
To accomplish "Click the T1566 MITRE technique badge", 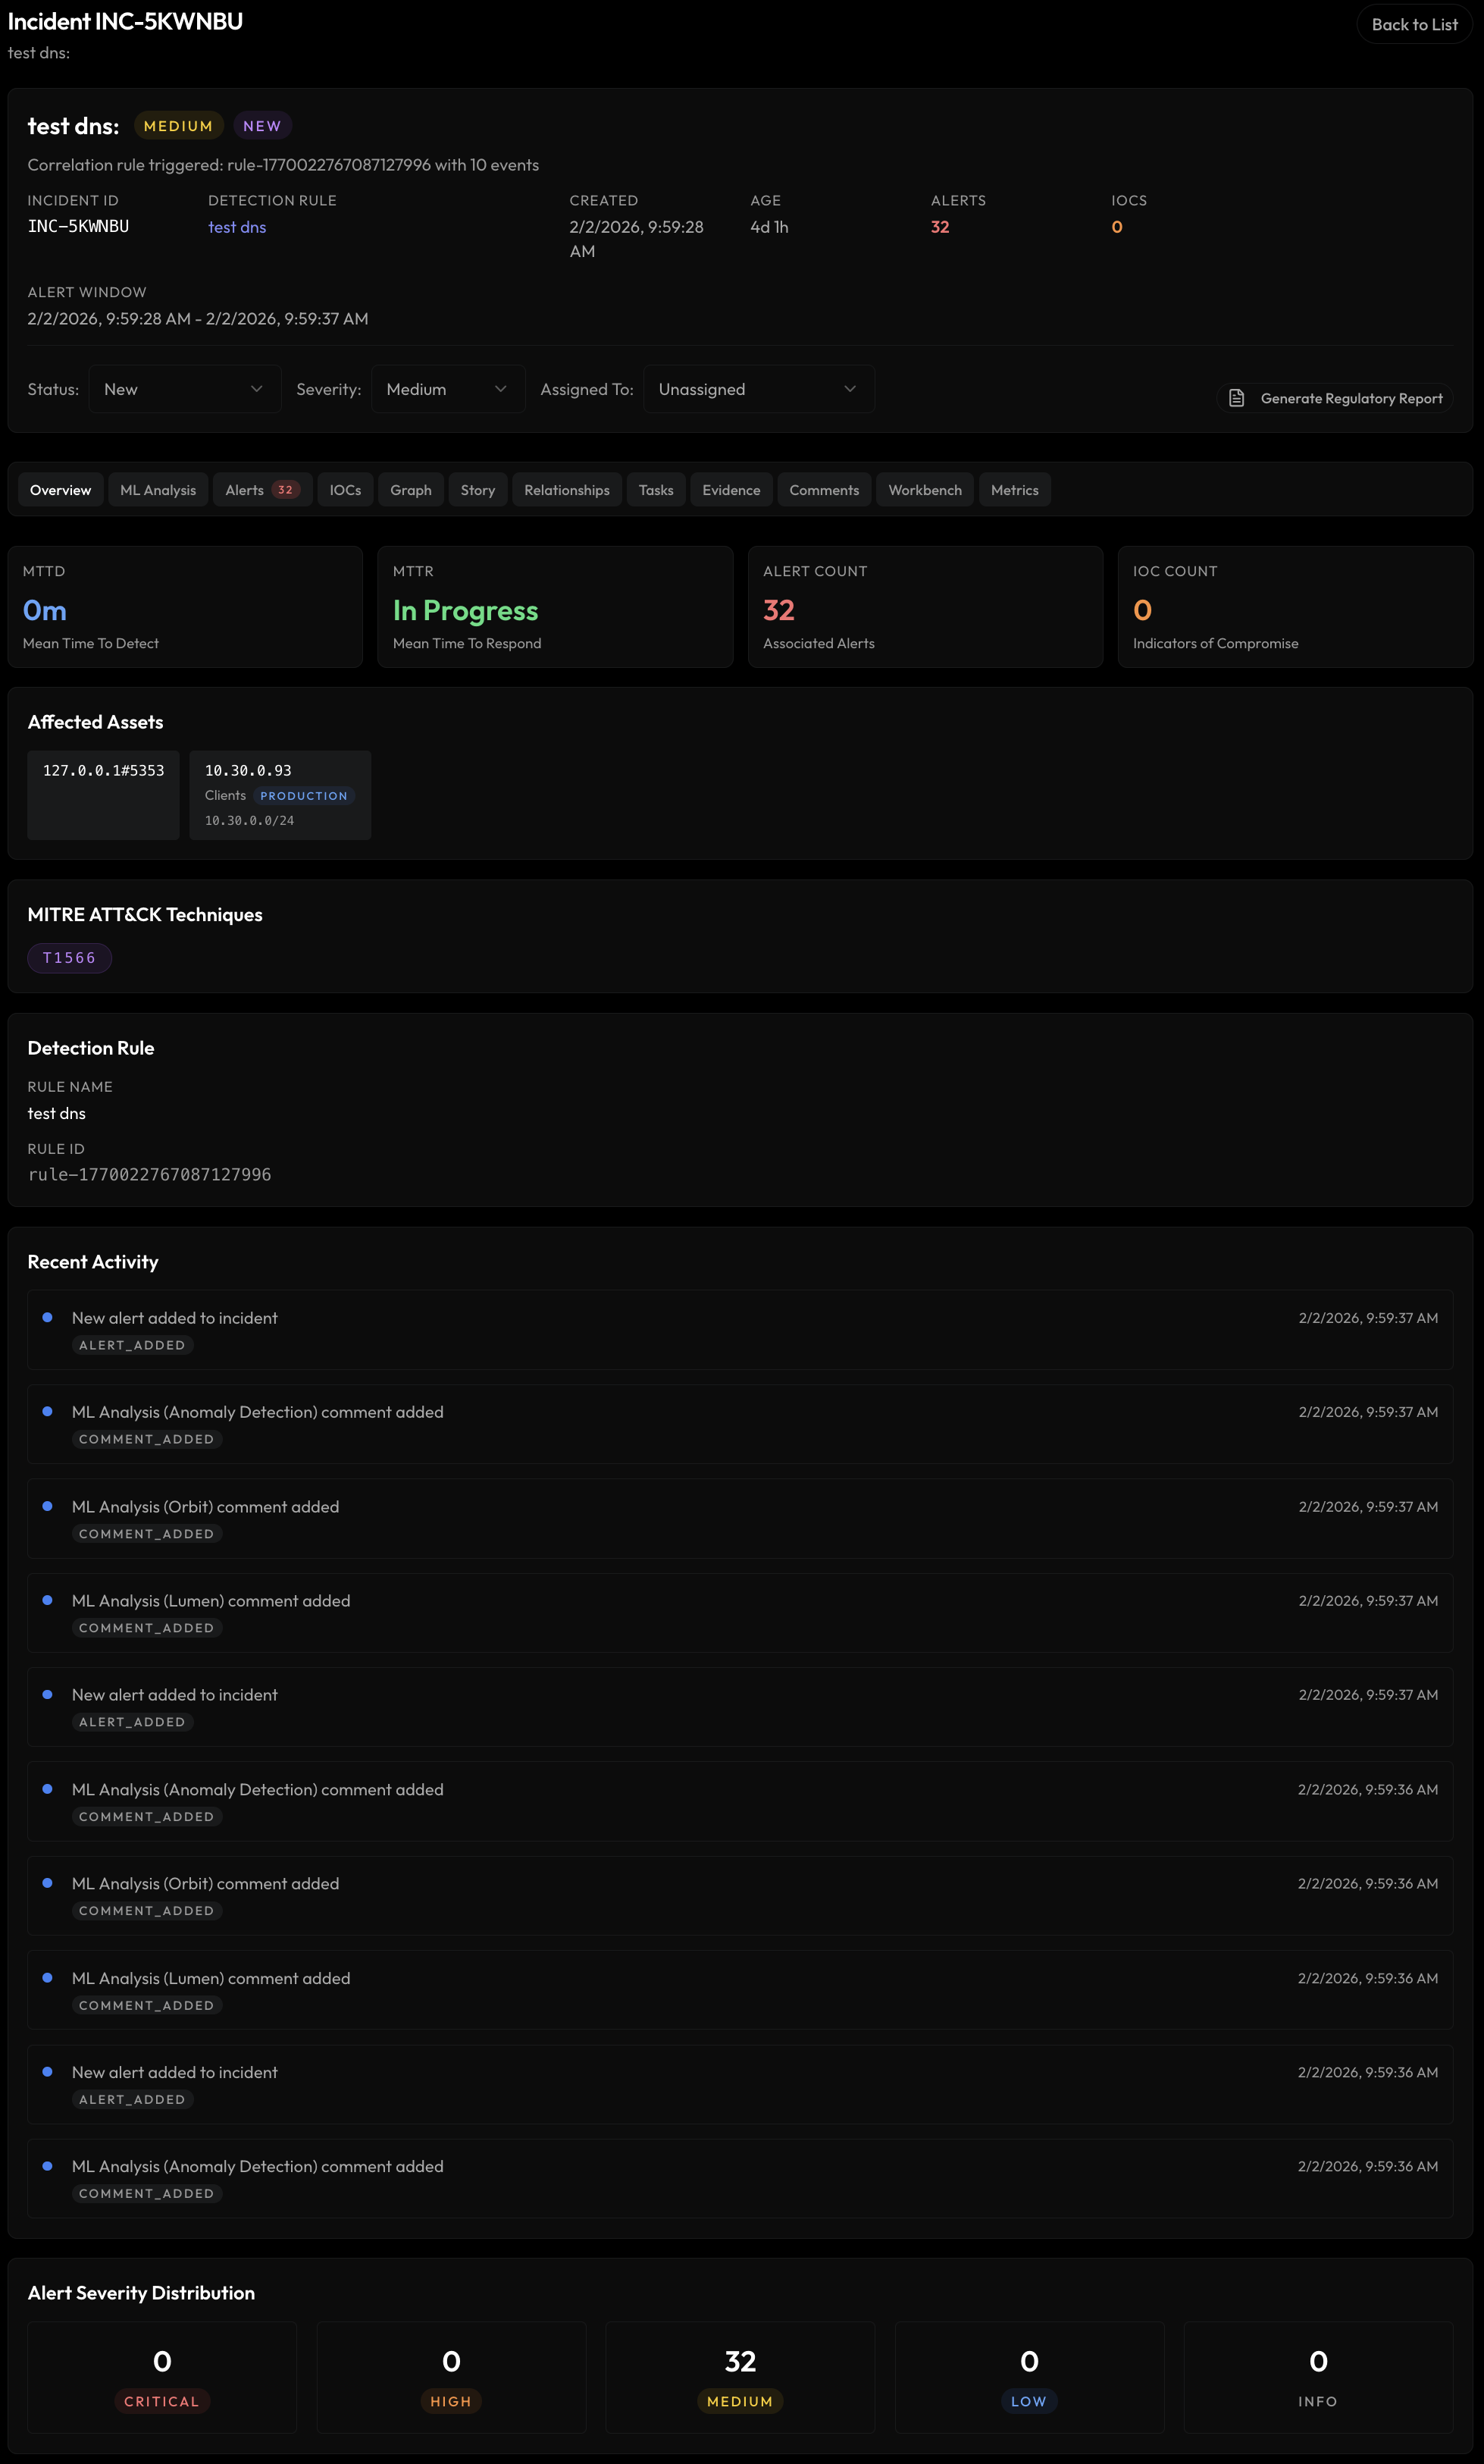I will 69,957.
